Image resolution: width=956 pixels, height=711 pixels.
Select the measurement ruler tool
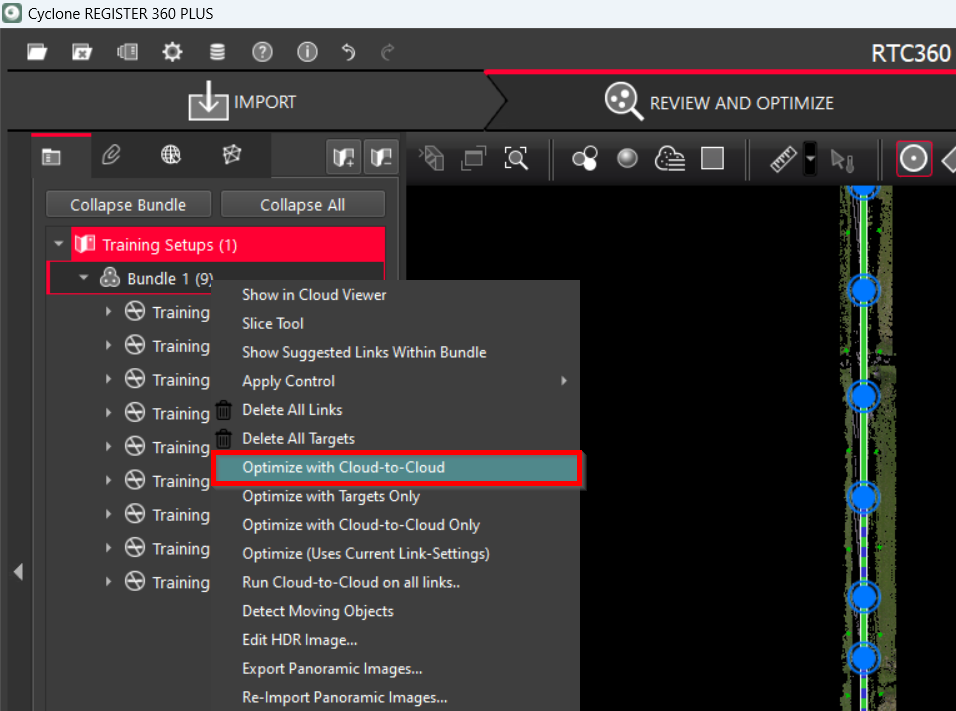tap(783, 158)
